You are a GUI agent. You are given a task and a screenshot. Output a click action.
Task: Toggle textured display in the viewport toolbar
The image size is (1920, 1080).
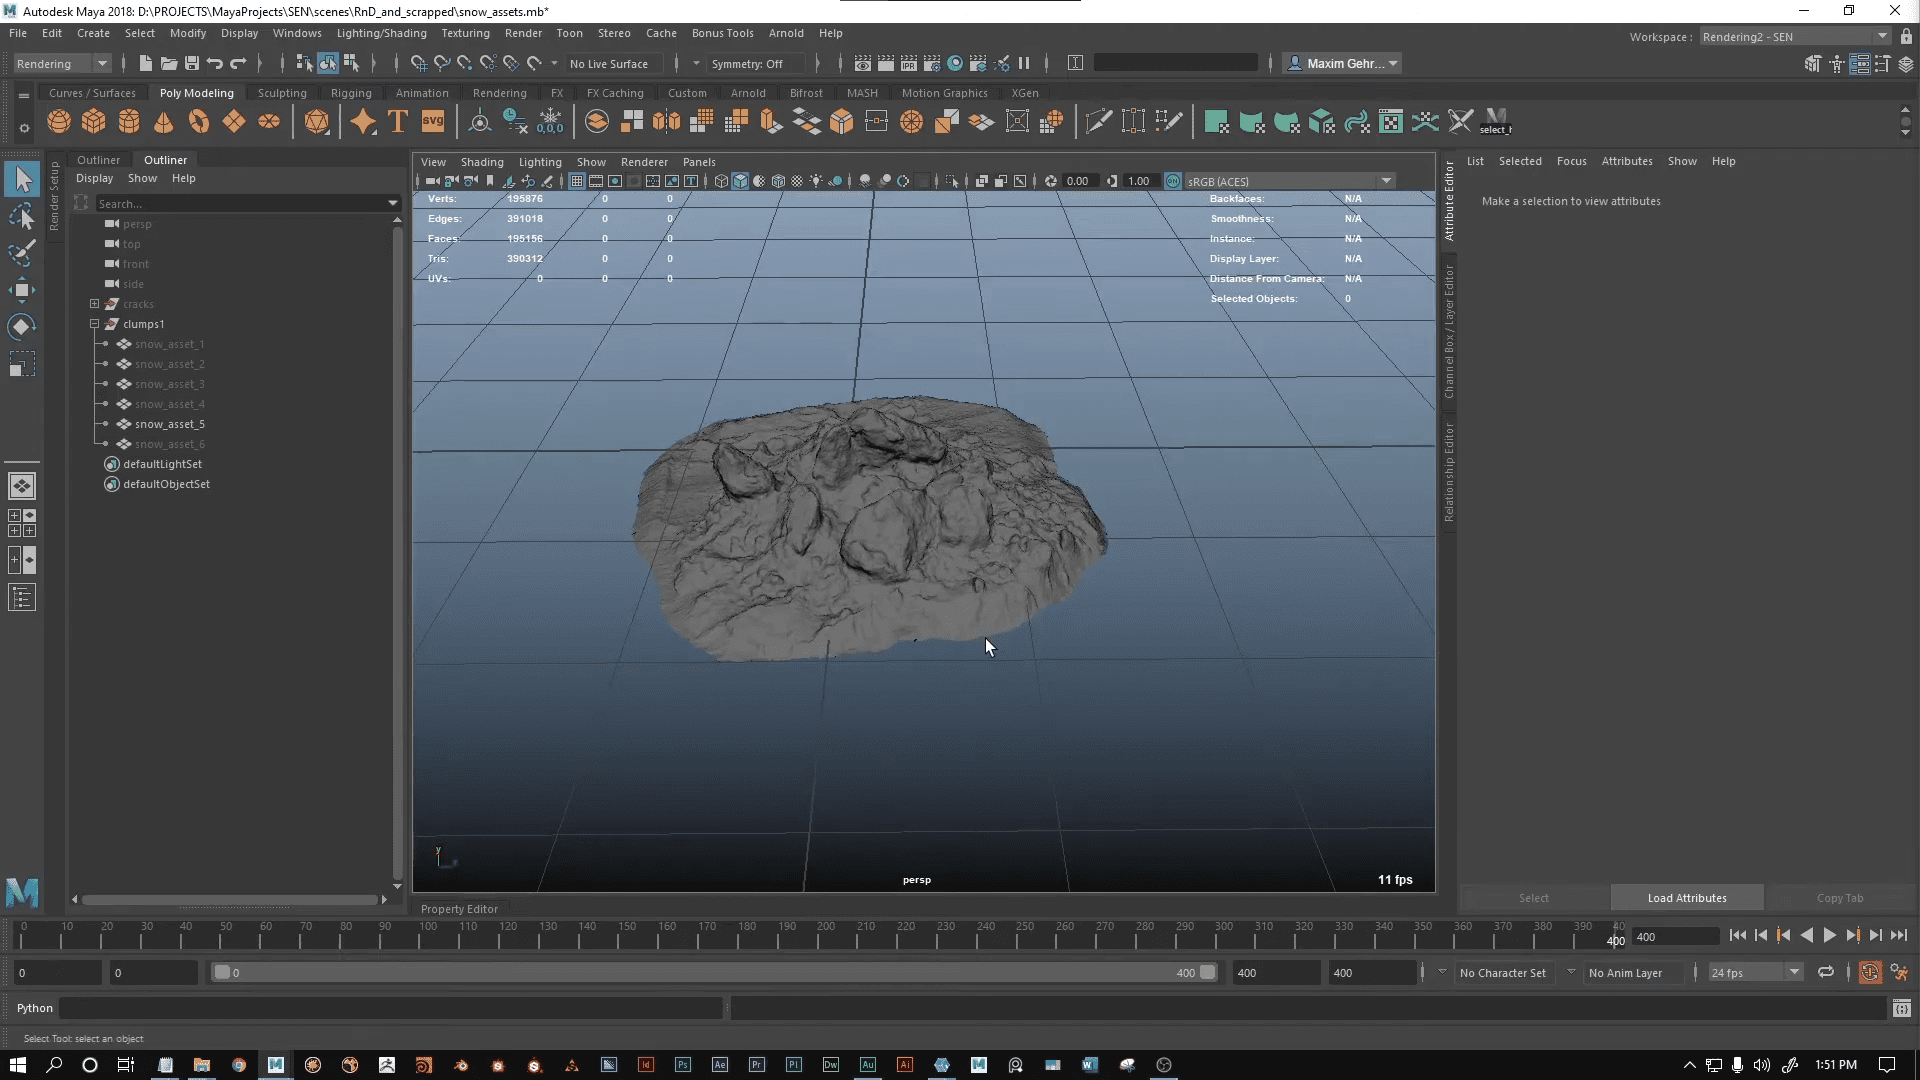pyautogui.click(x=778, y=181)
